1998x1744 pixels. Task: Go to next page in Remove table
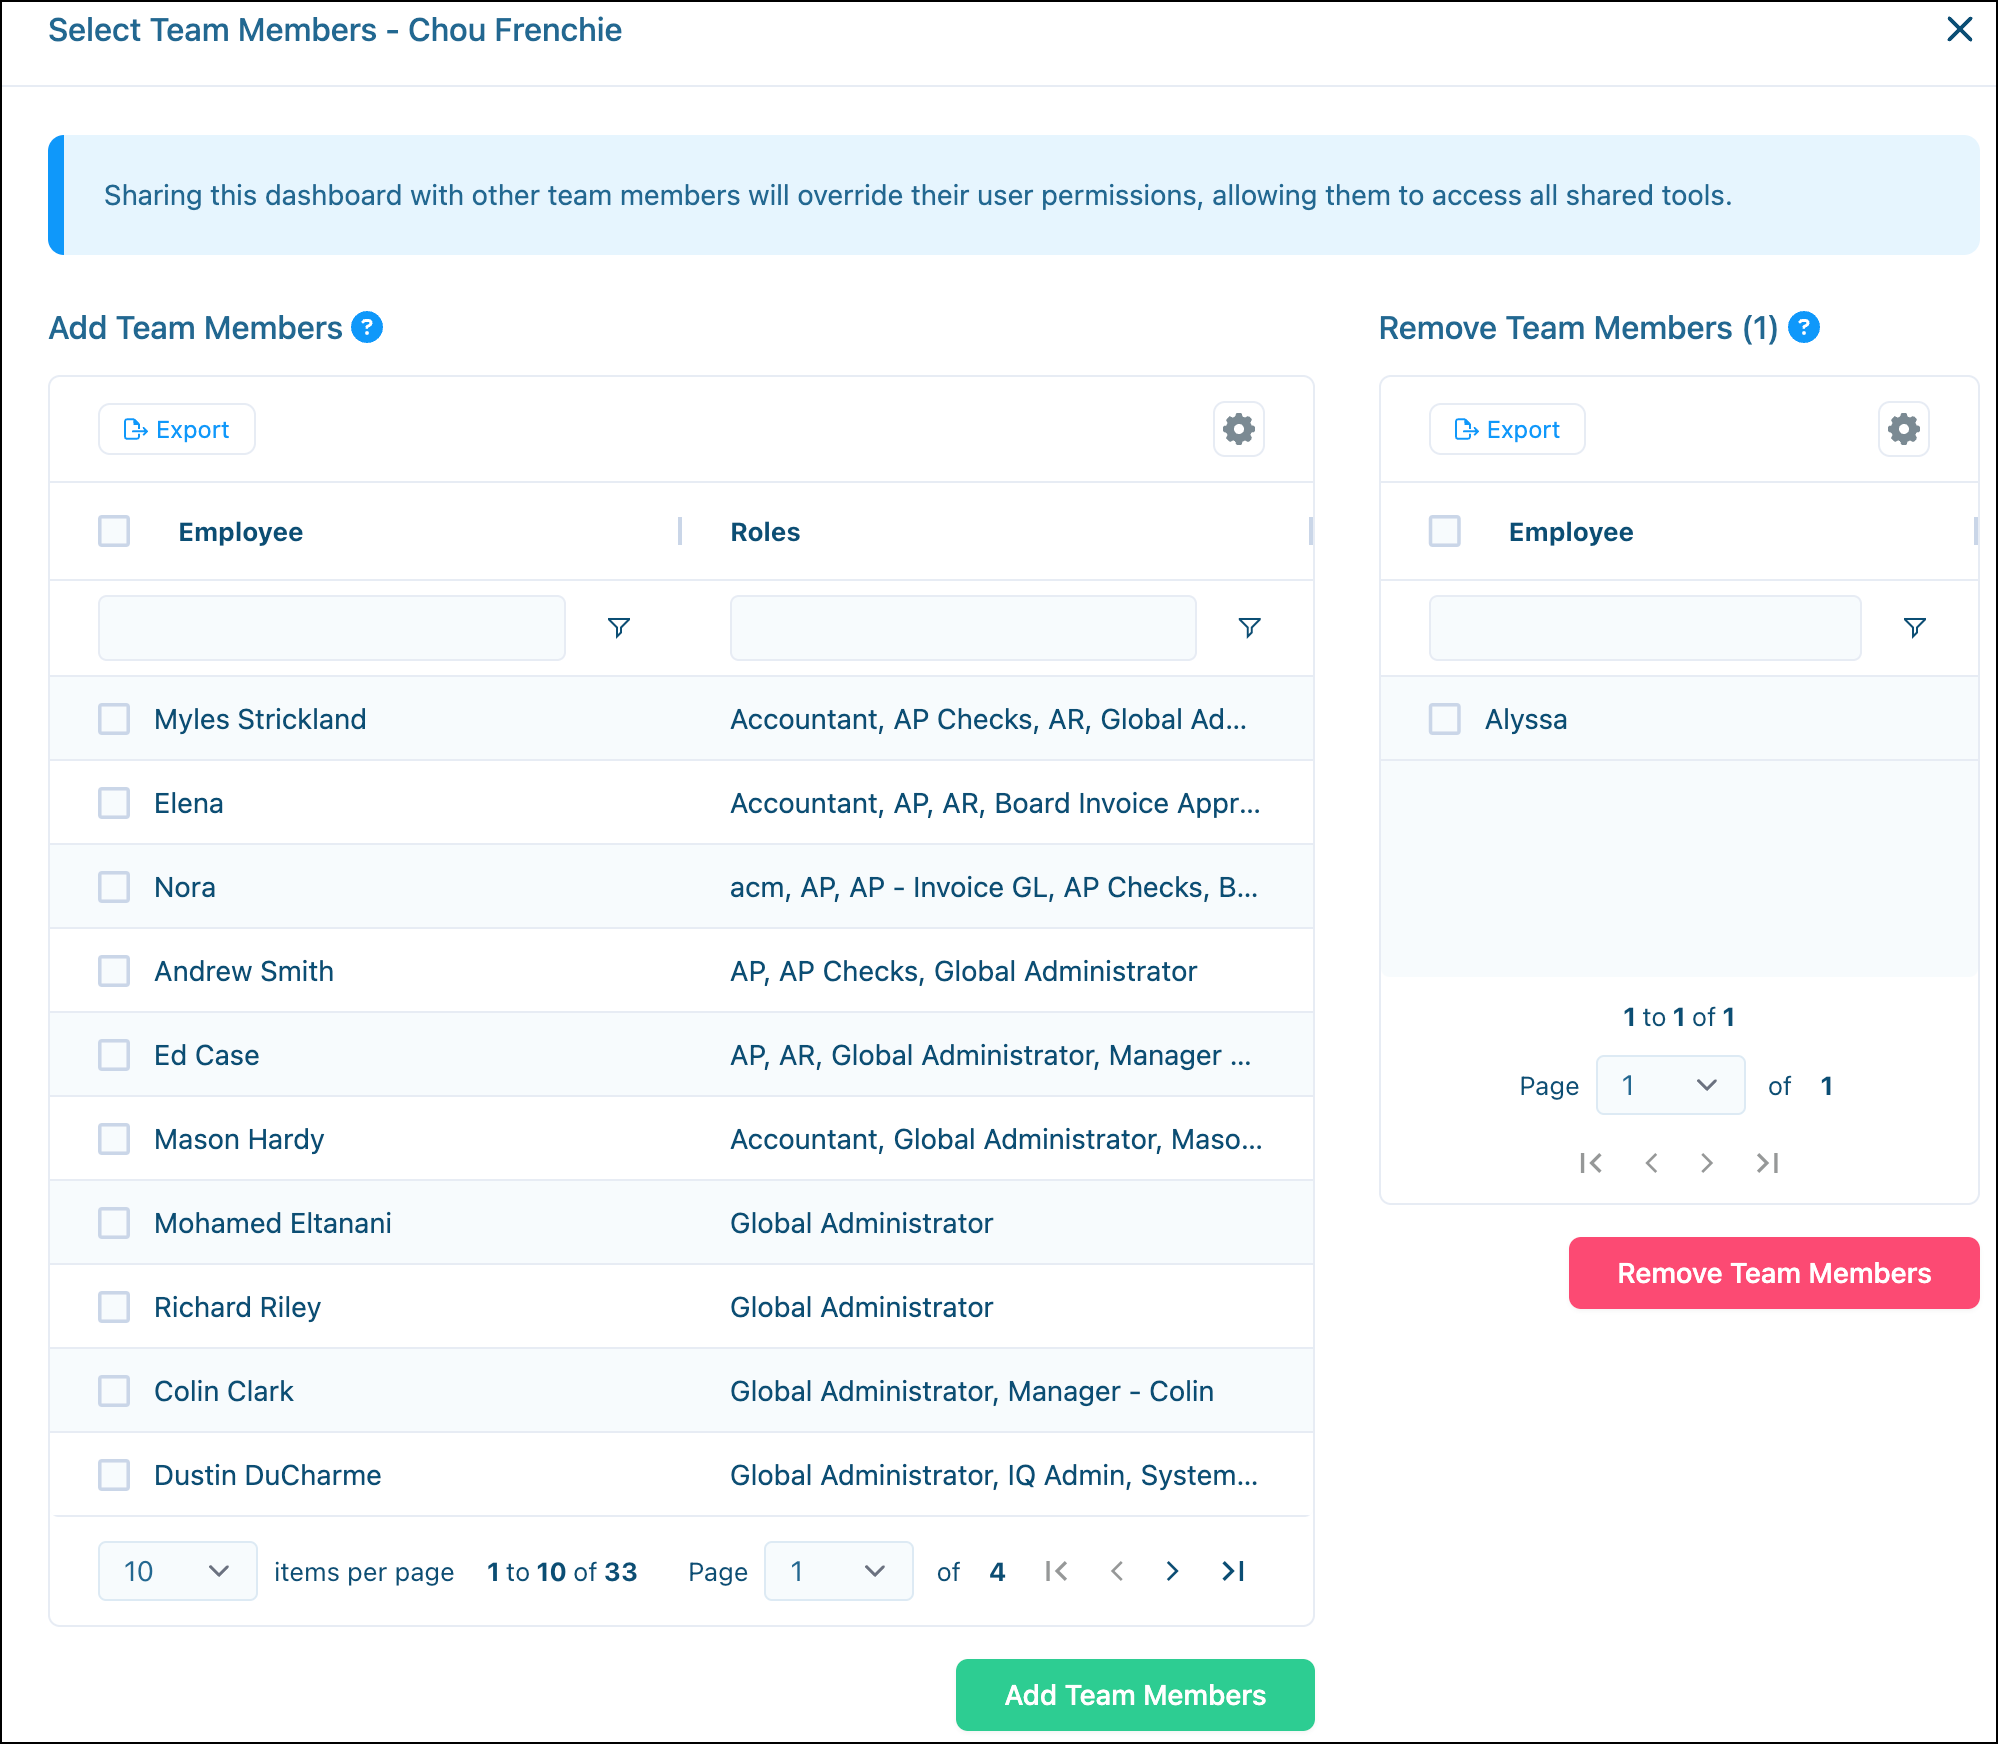(x=1707, y=1162)
